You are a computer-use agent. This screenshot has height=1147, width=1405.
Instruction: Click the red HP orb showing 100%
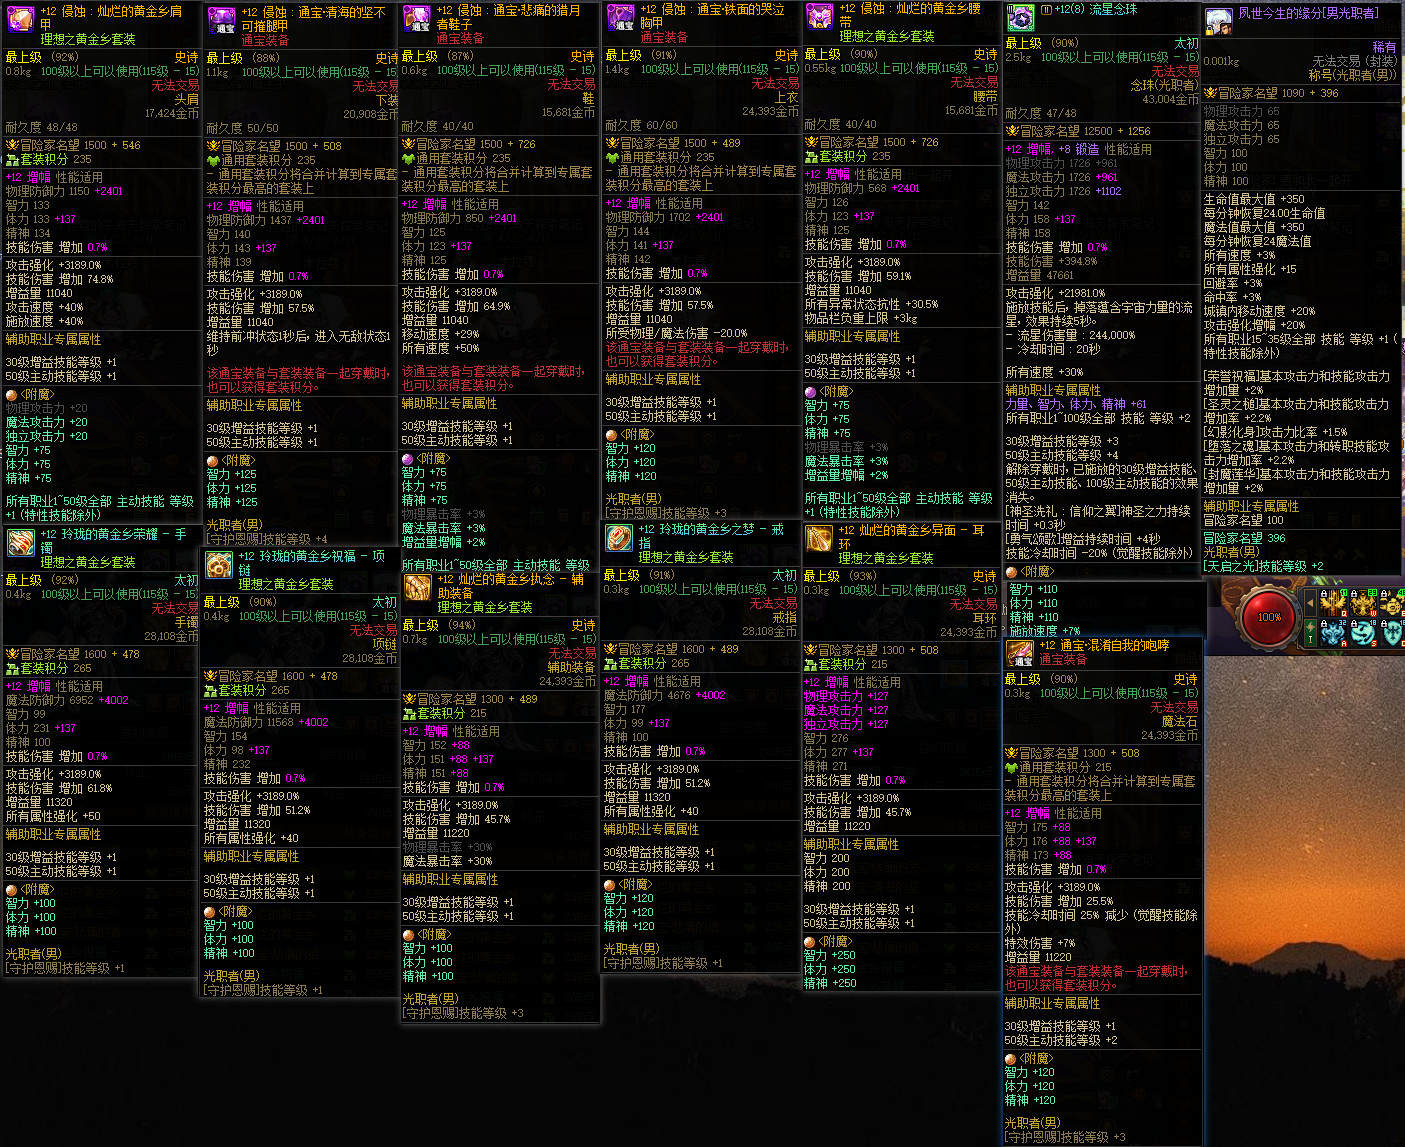tap(1269, 617)
